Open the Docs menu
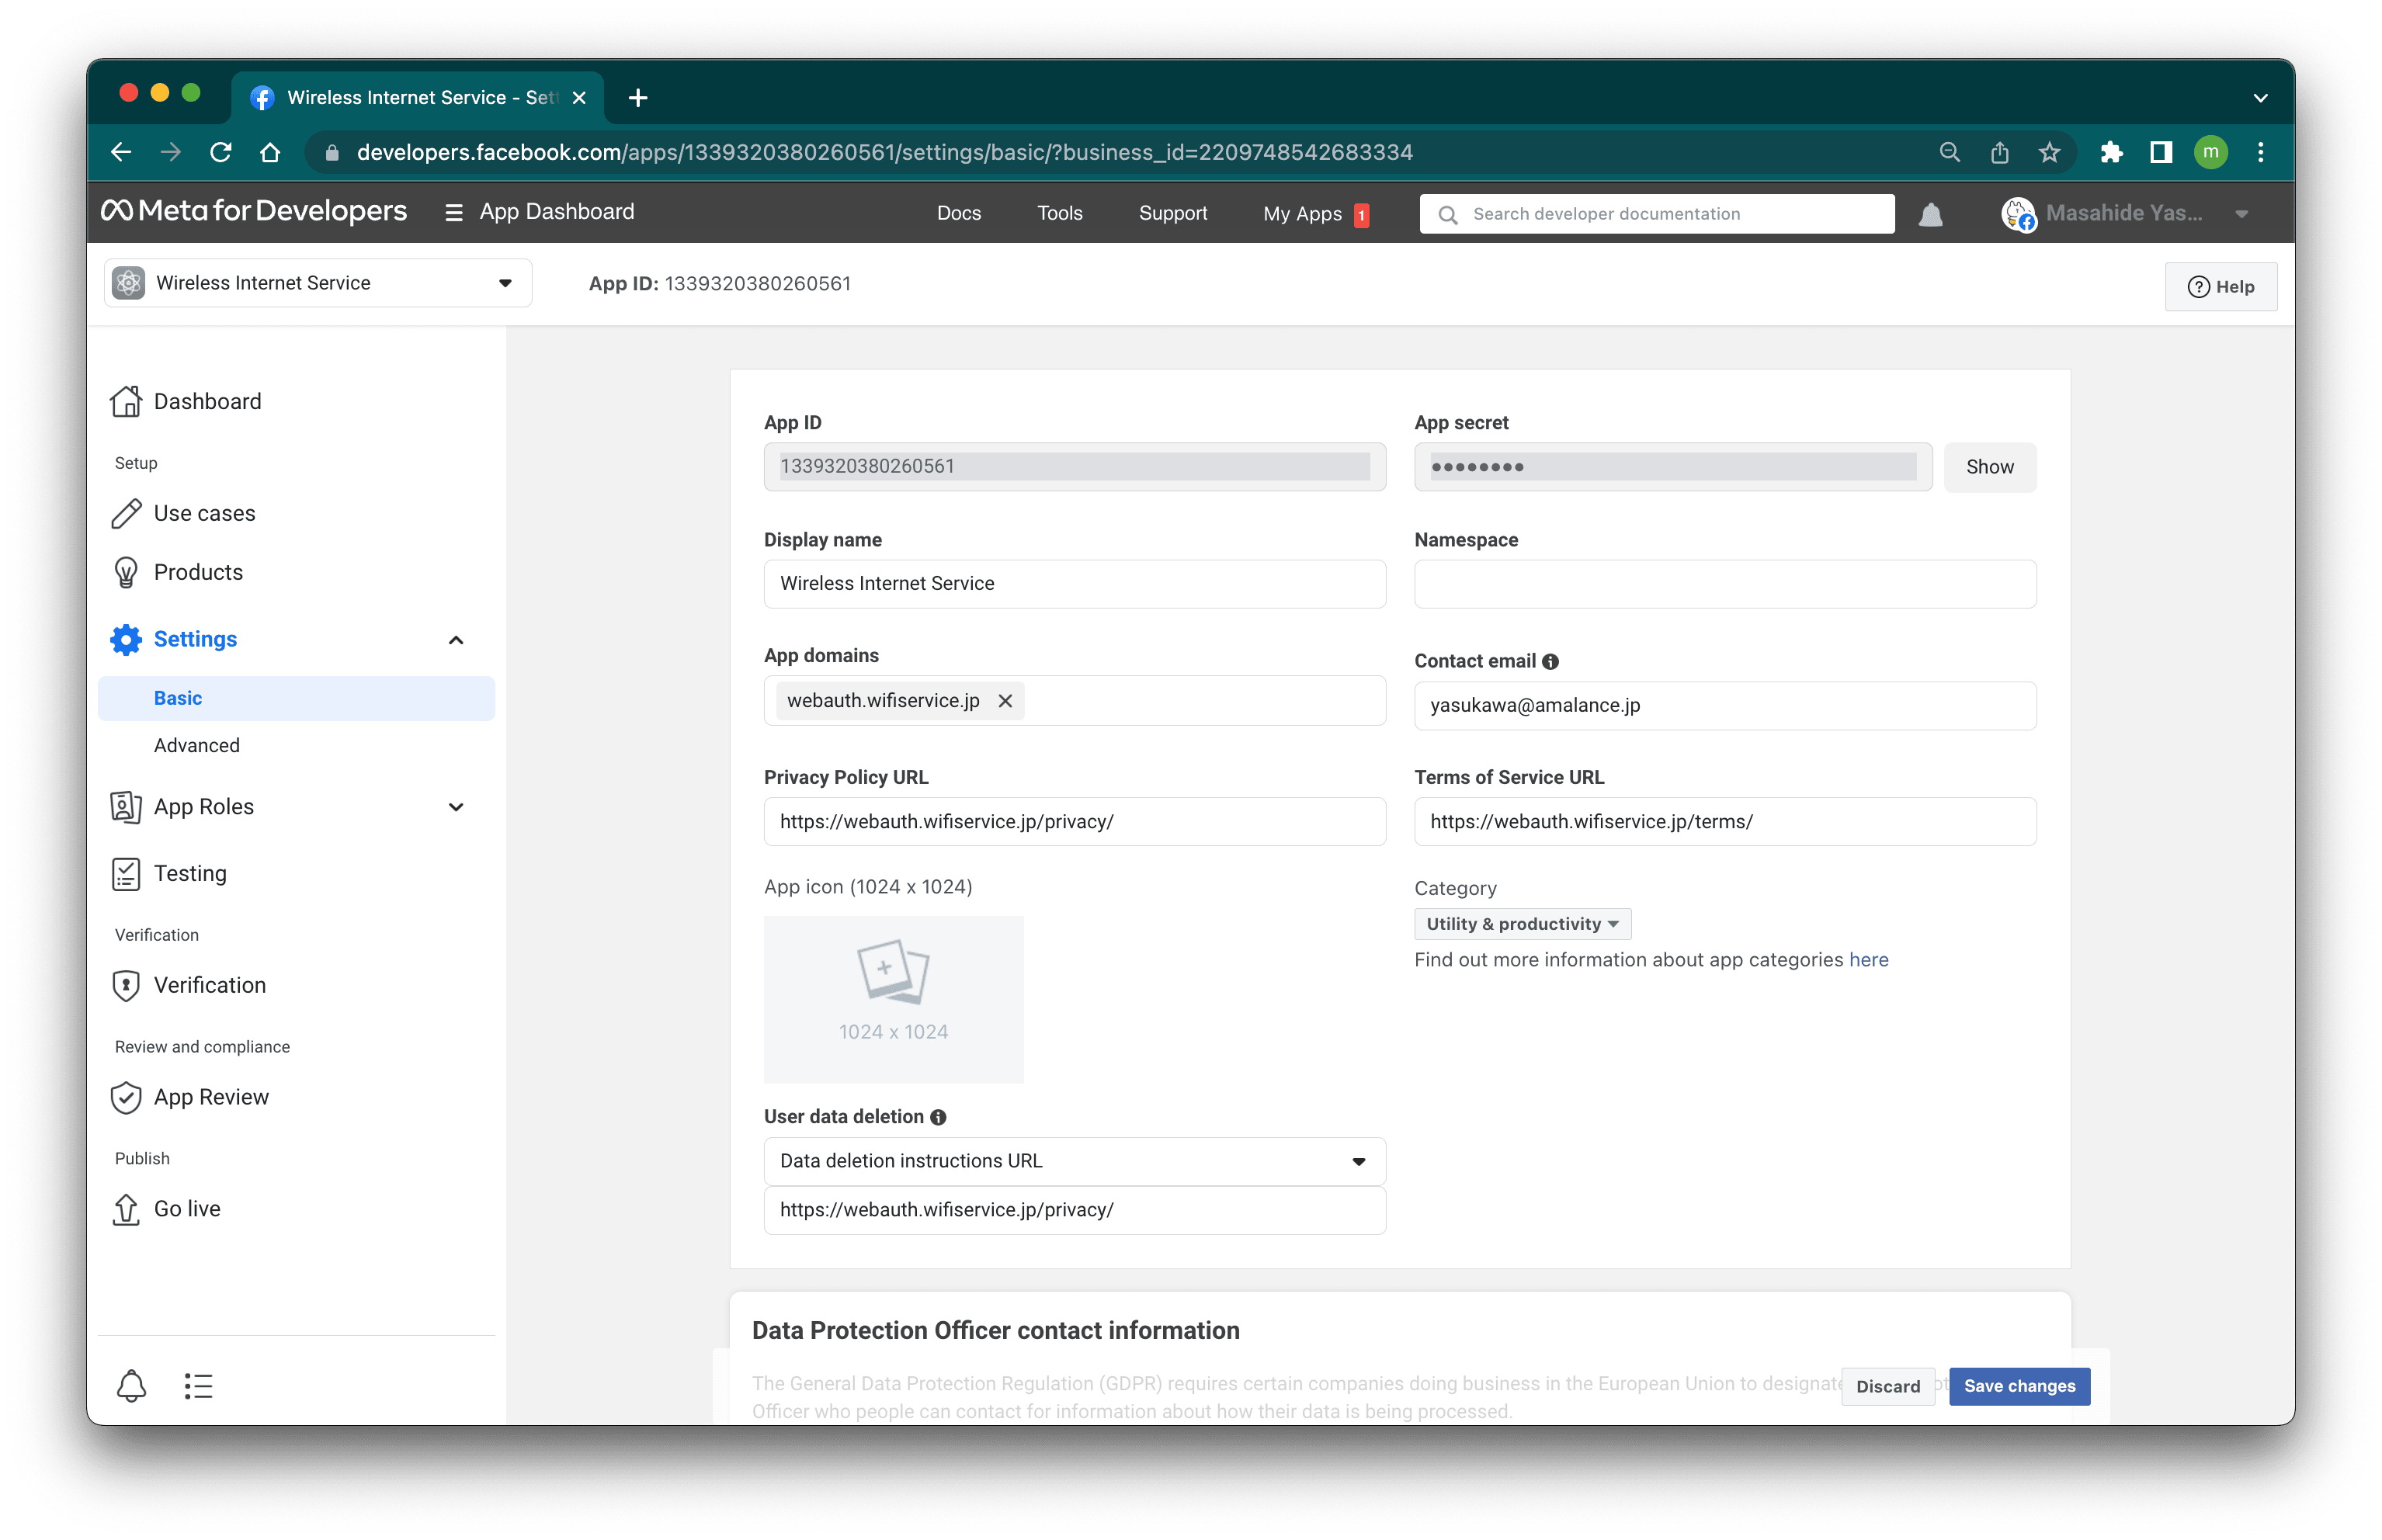 pos(958,213)
